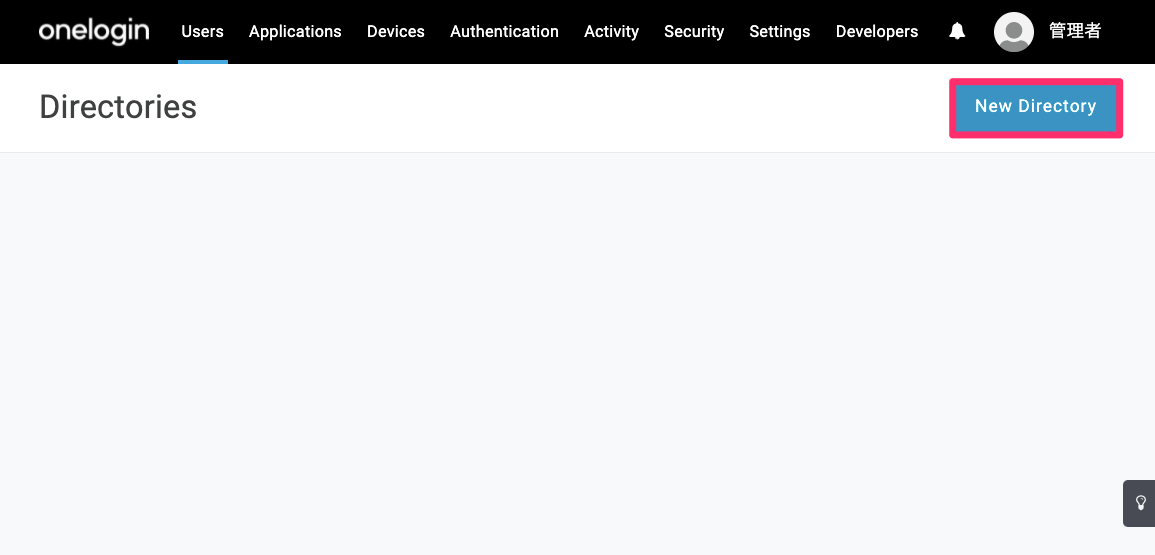Open the 管理者 account menu
Screen dimensions: 1155x555
coord(1075,31)
